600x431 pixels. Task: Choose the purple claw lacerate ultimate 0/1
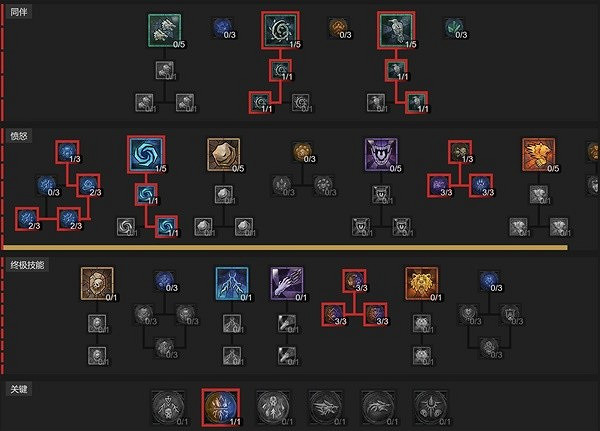pos(287,284)
